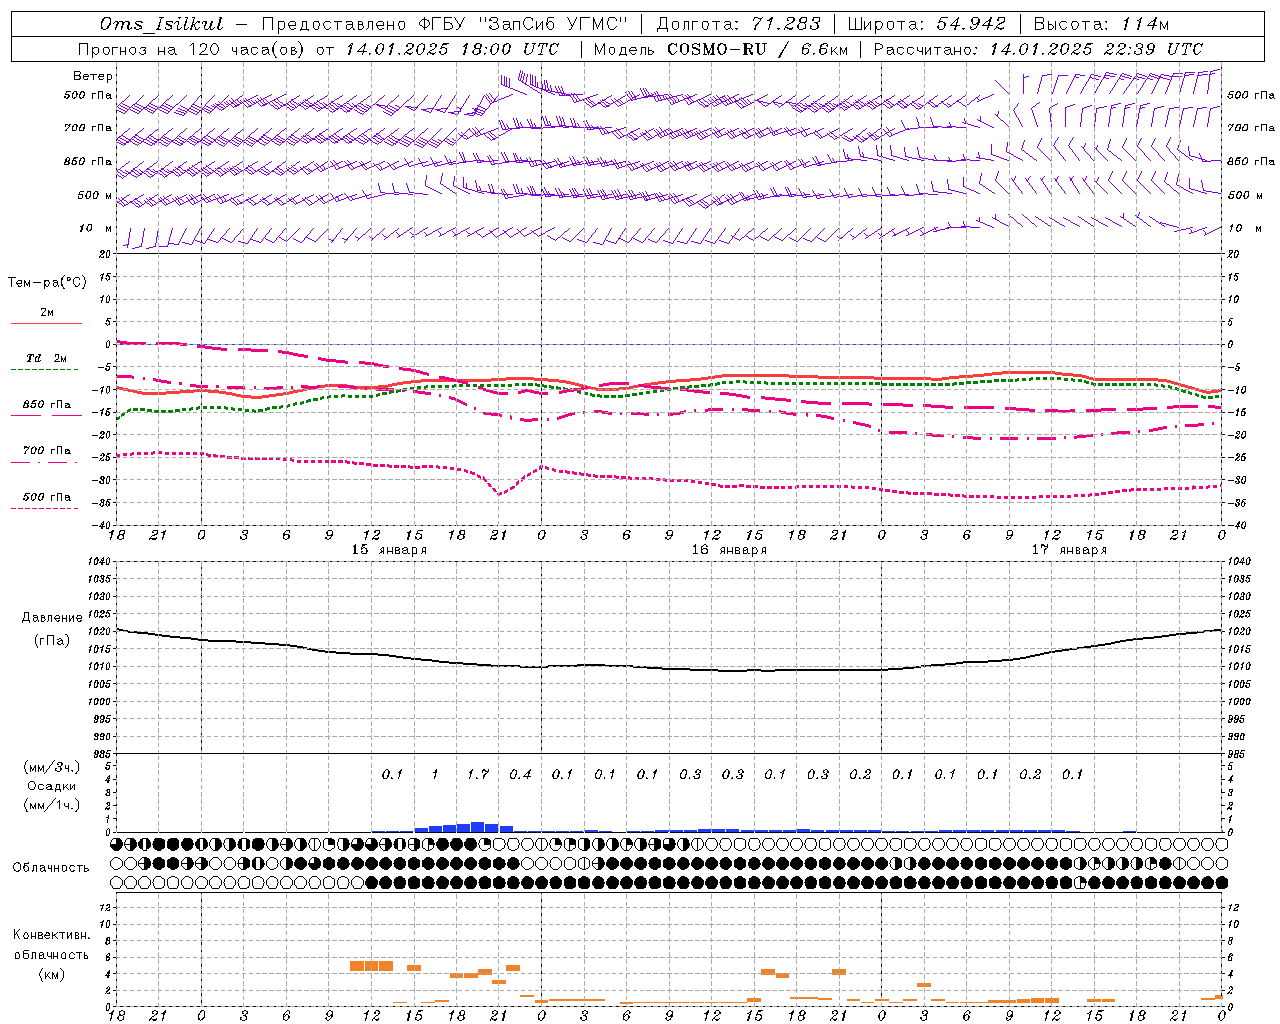
Task: Click the right-side "700 гПа" wind level label
Action: click(1251, 128)
